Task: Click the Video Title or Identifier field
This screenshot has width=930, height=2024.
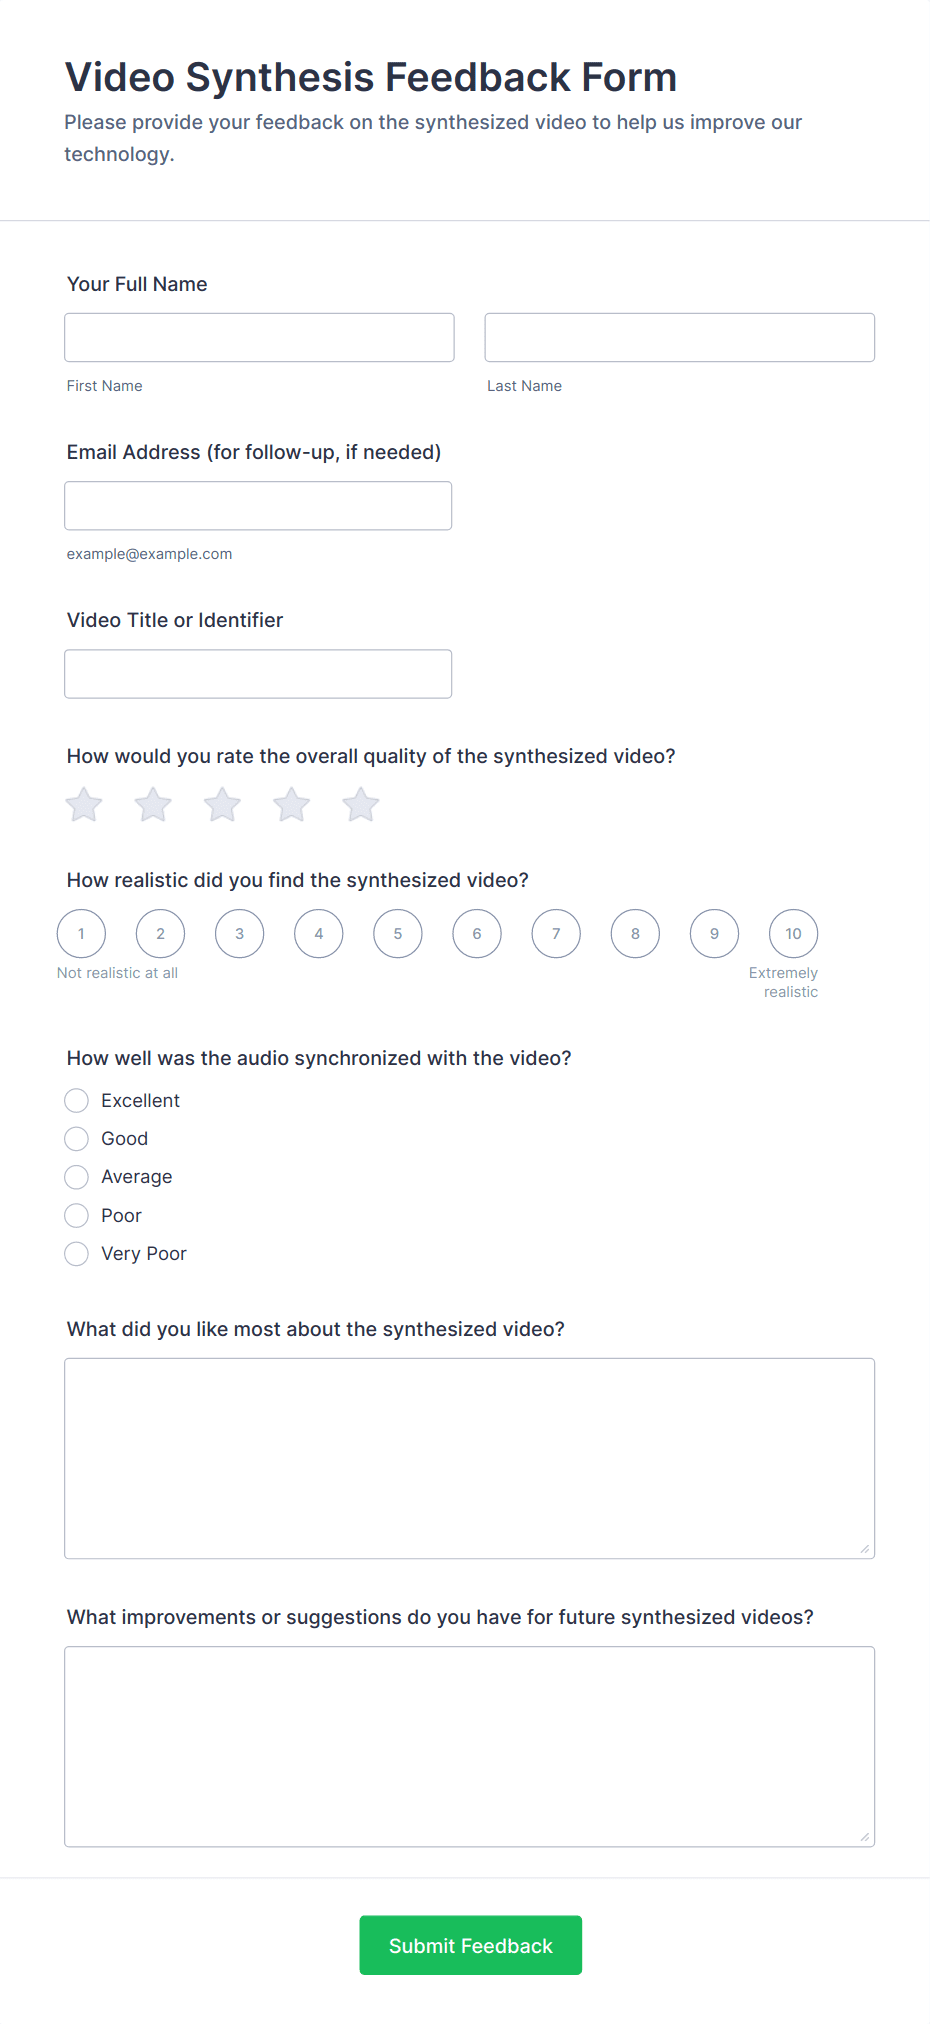Action: pos(258,674)
